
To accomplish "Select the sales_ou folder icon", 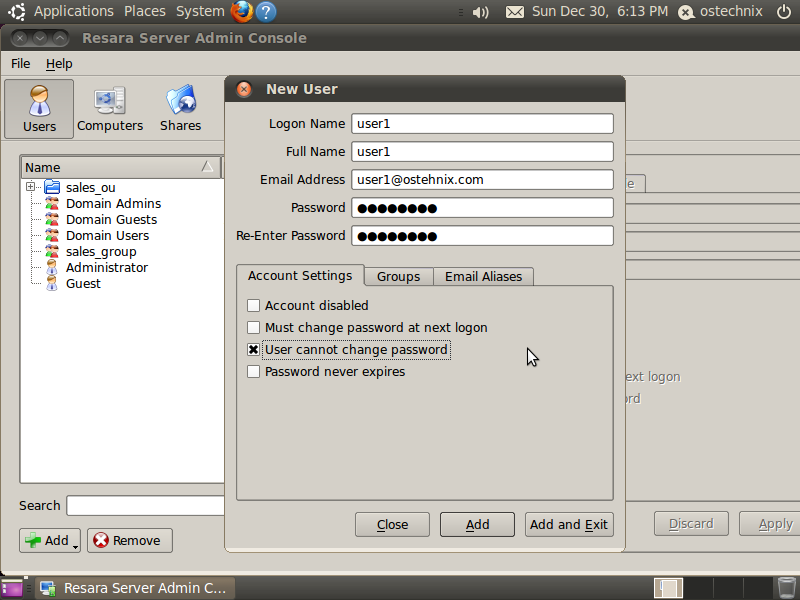I will tap(52, 187).
